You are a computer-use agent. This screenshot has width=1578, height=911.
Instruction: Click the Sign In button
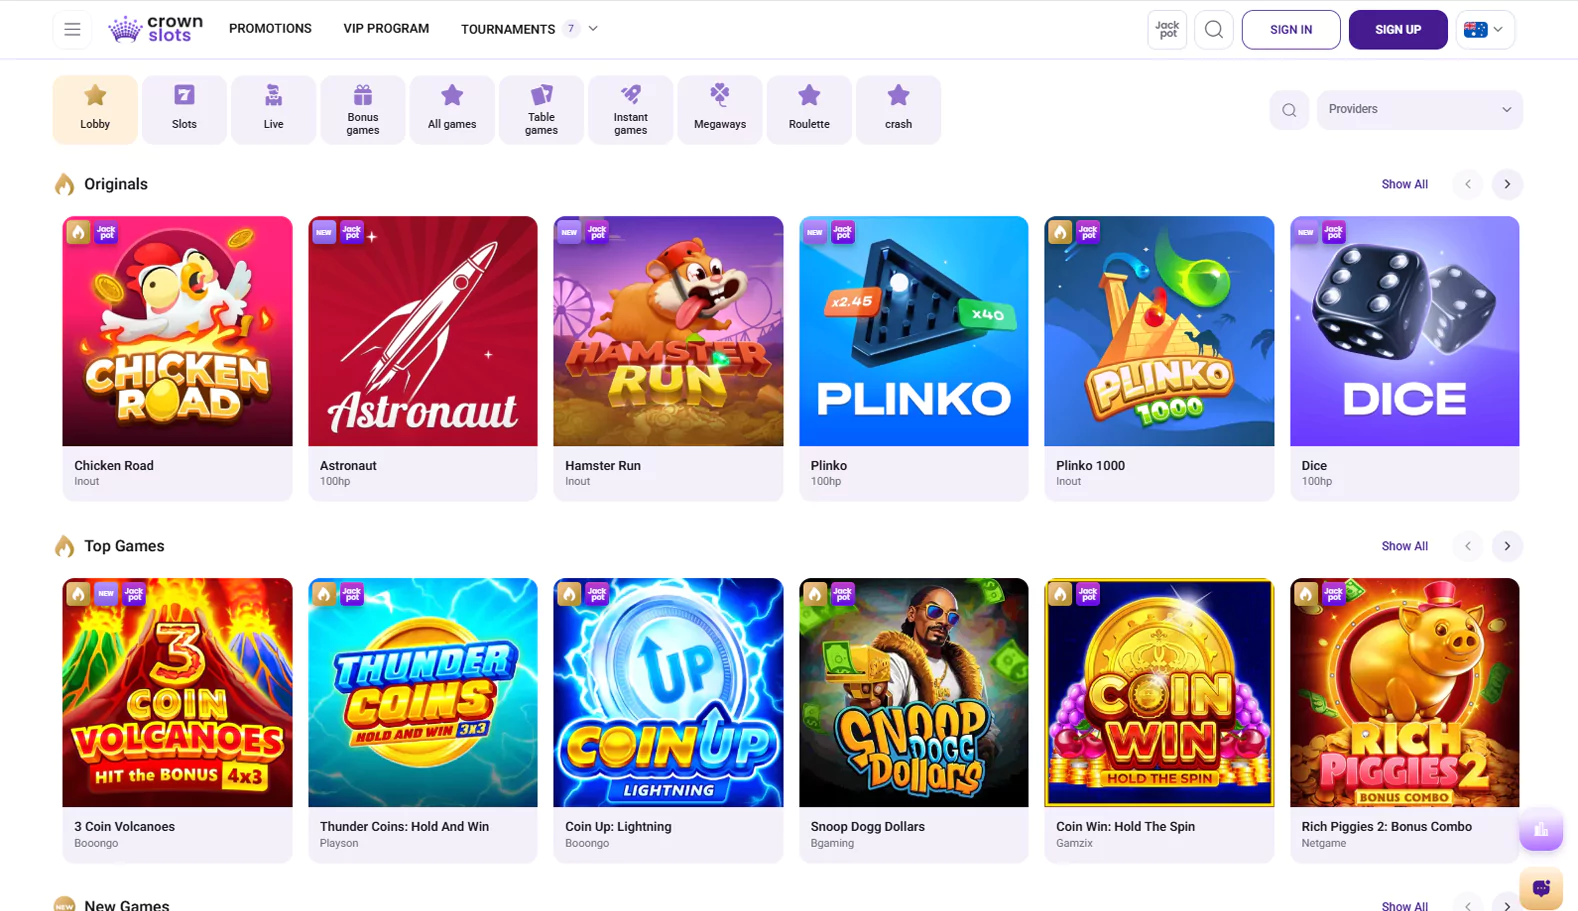pos(1290,30)
